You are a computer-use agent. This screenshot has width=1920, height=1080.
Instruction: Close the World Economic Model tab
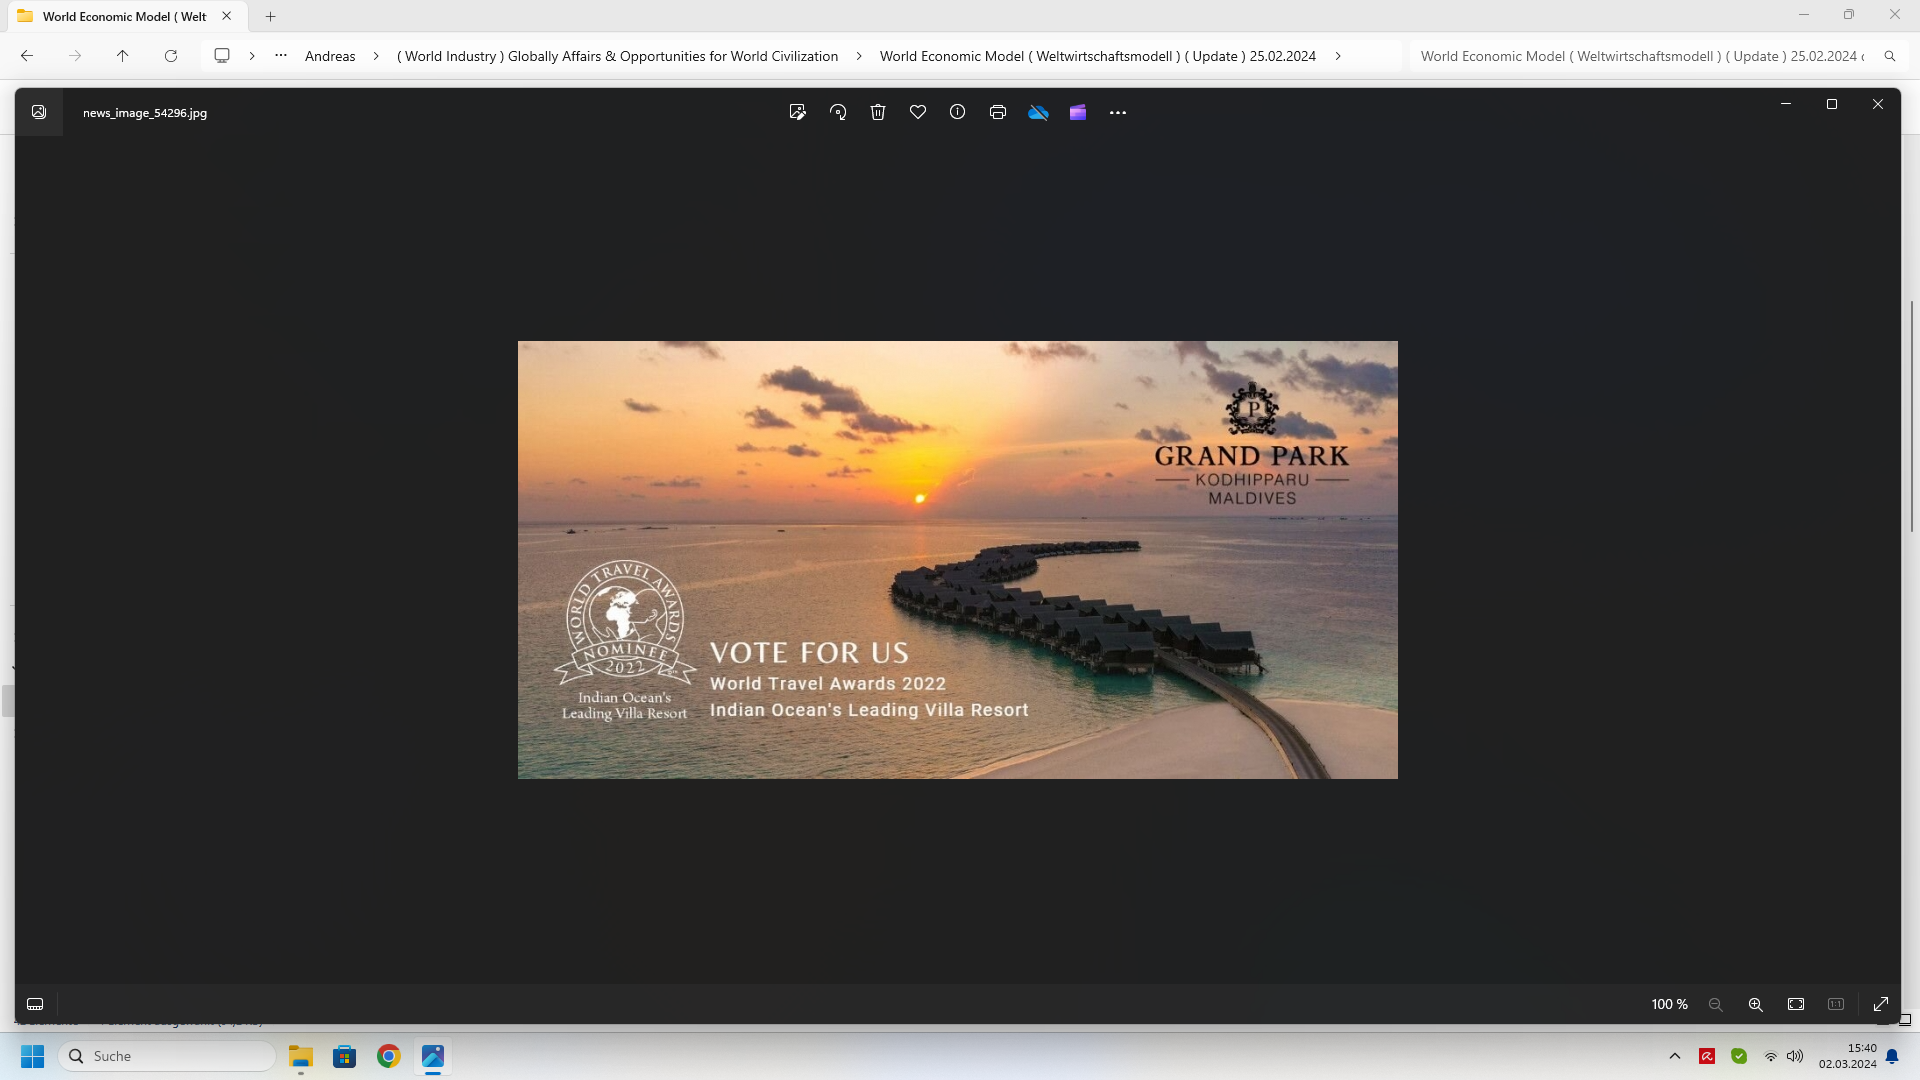tap(227, 16)
